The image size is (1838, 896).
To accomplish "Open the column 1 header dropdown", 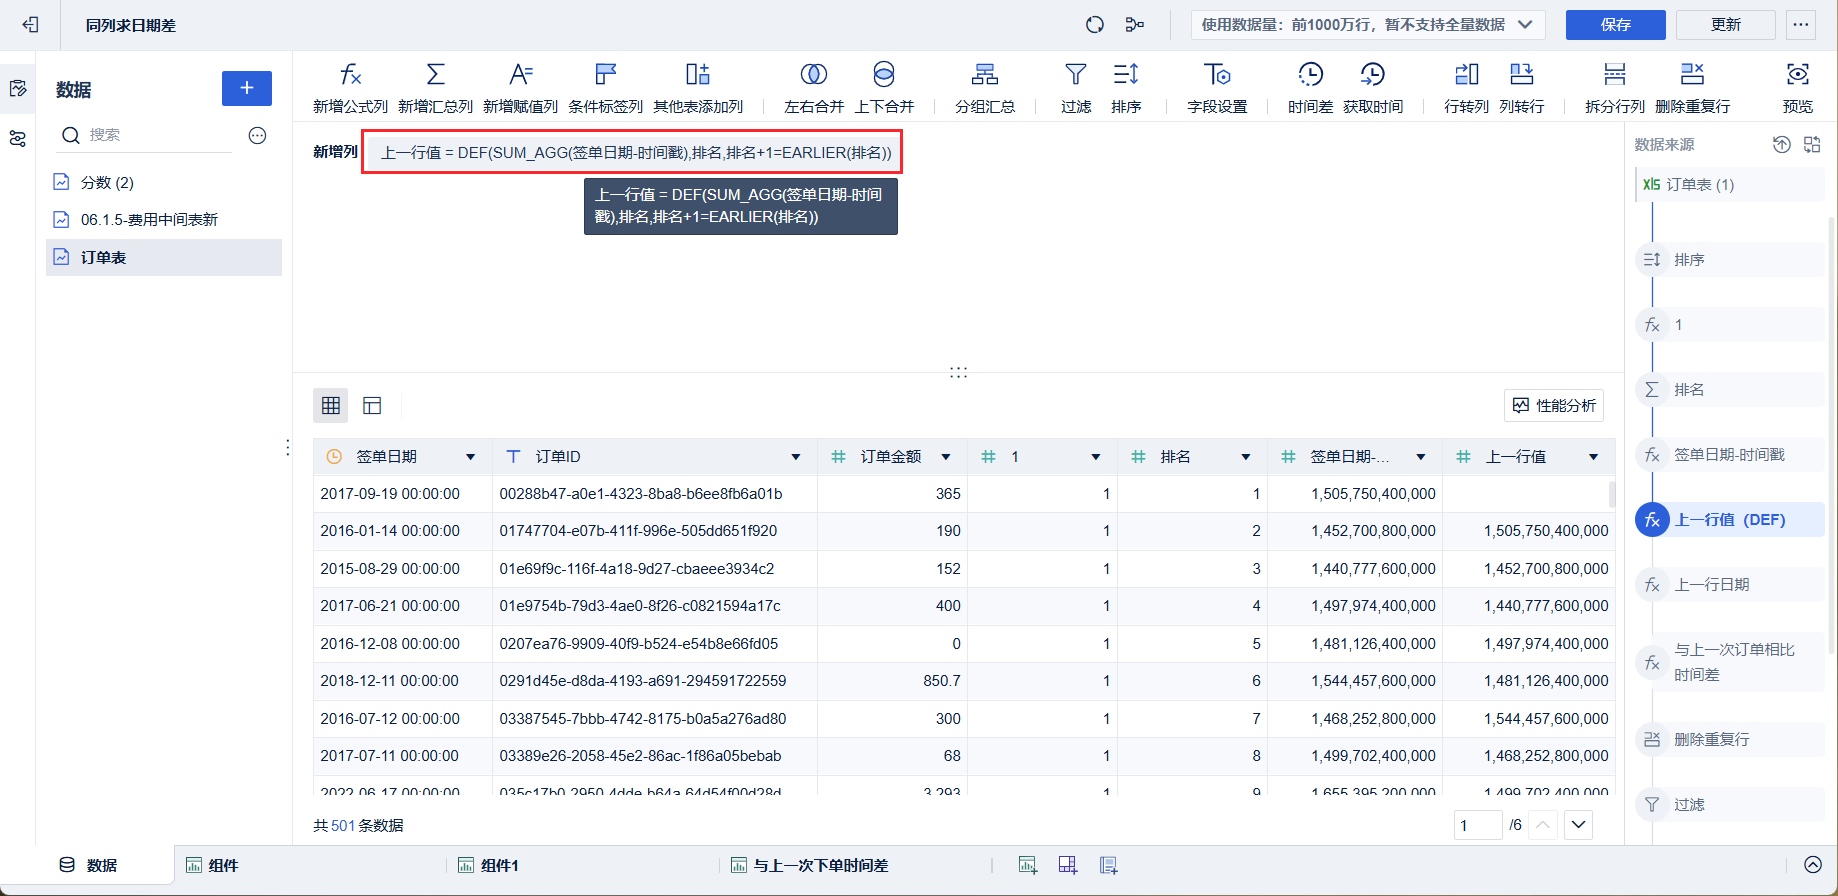I will point(1096,457).
